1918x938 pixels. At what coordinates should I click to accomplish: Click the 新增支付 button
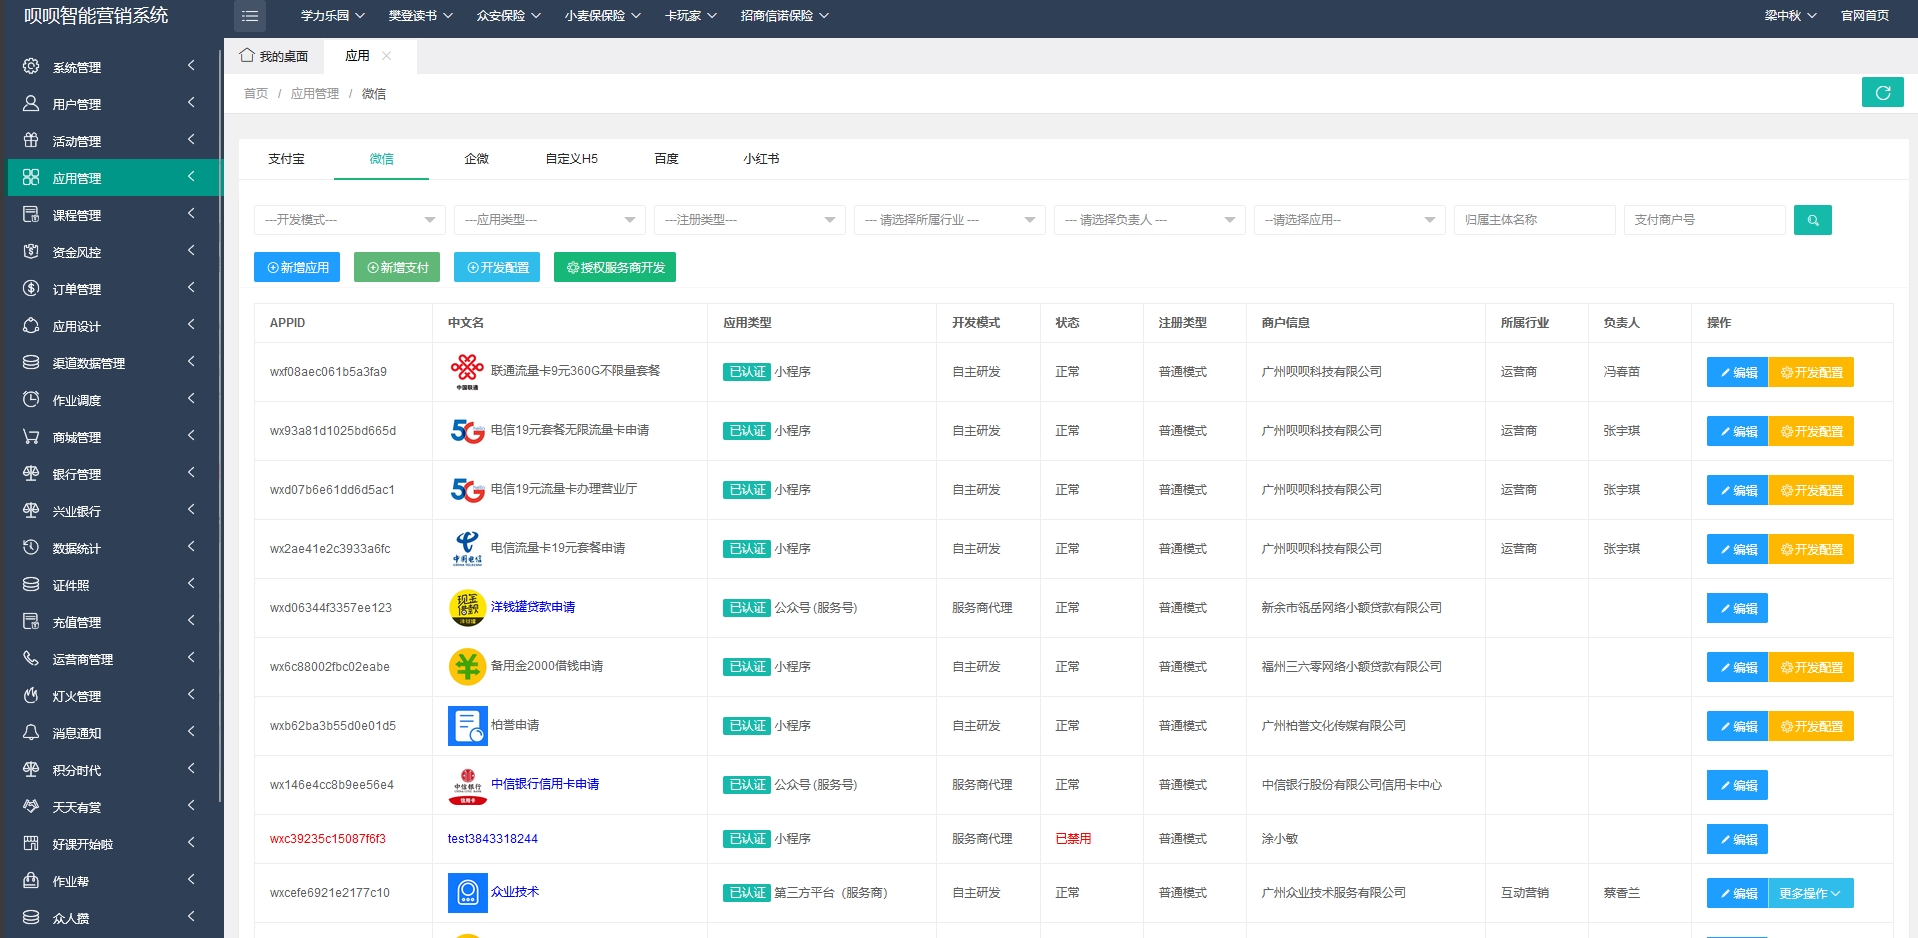[x=397, y=268]
